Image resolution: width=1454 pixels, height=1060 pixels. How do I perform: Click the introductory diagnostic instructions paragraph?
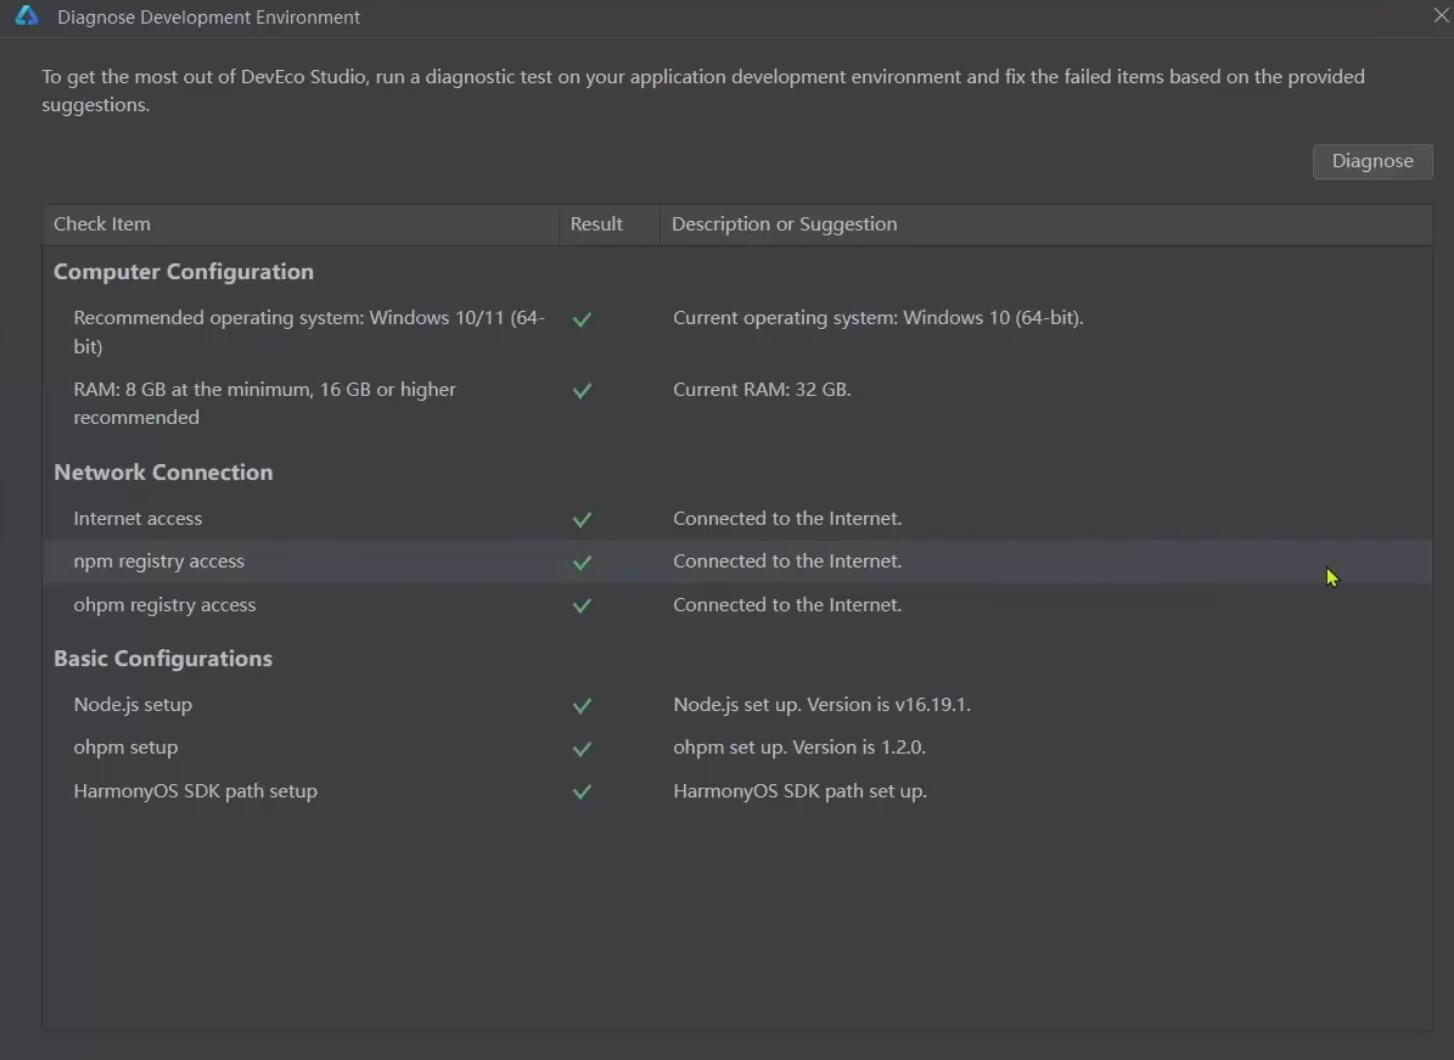point(703,90)
